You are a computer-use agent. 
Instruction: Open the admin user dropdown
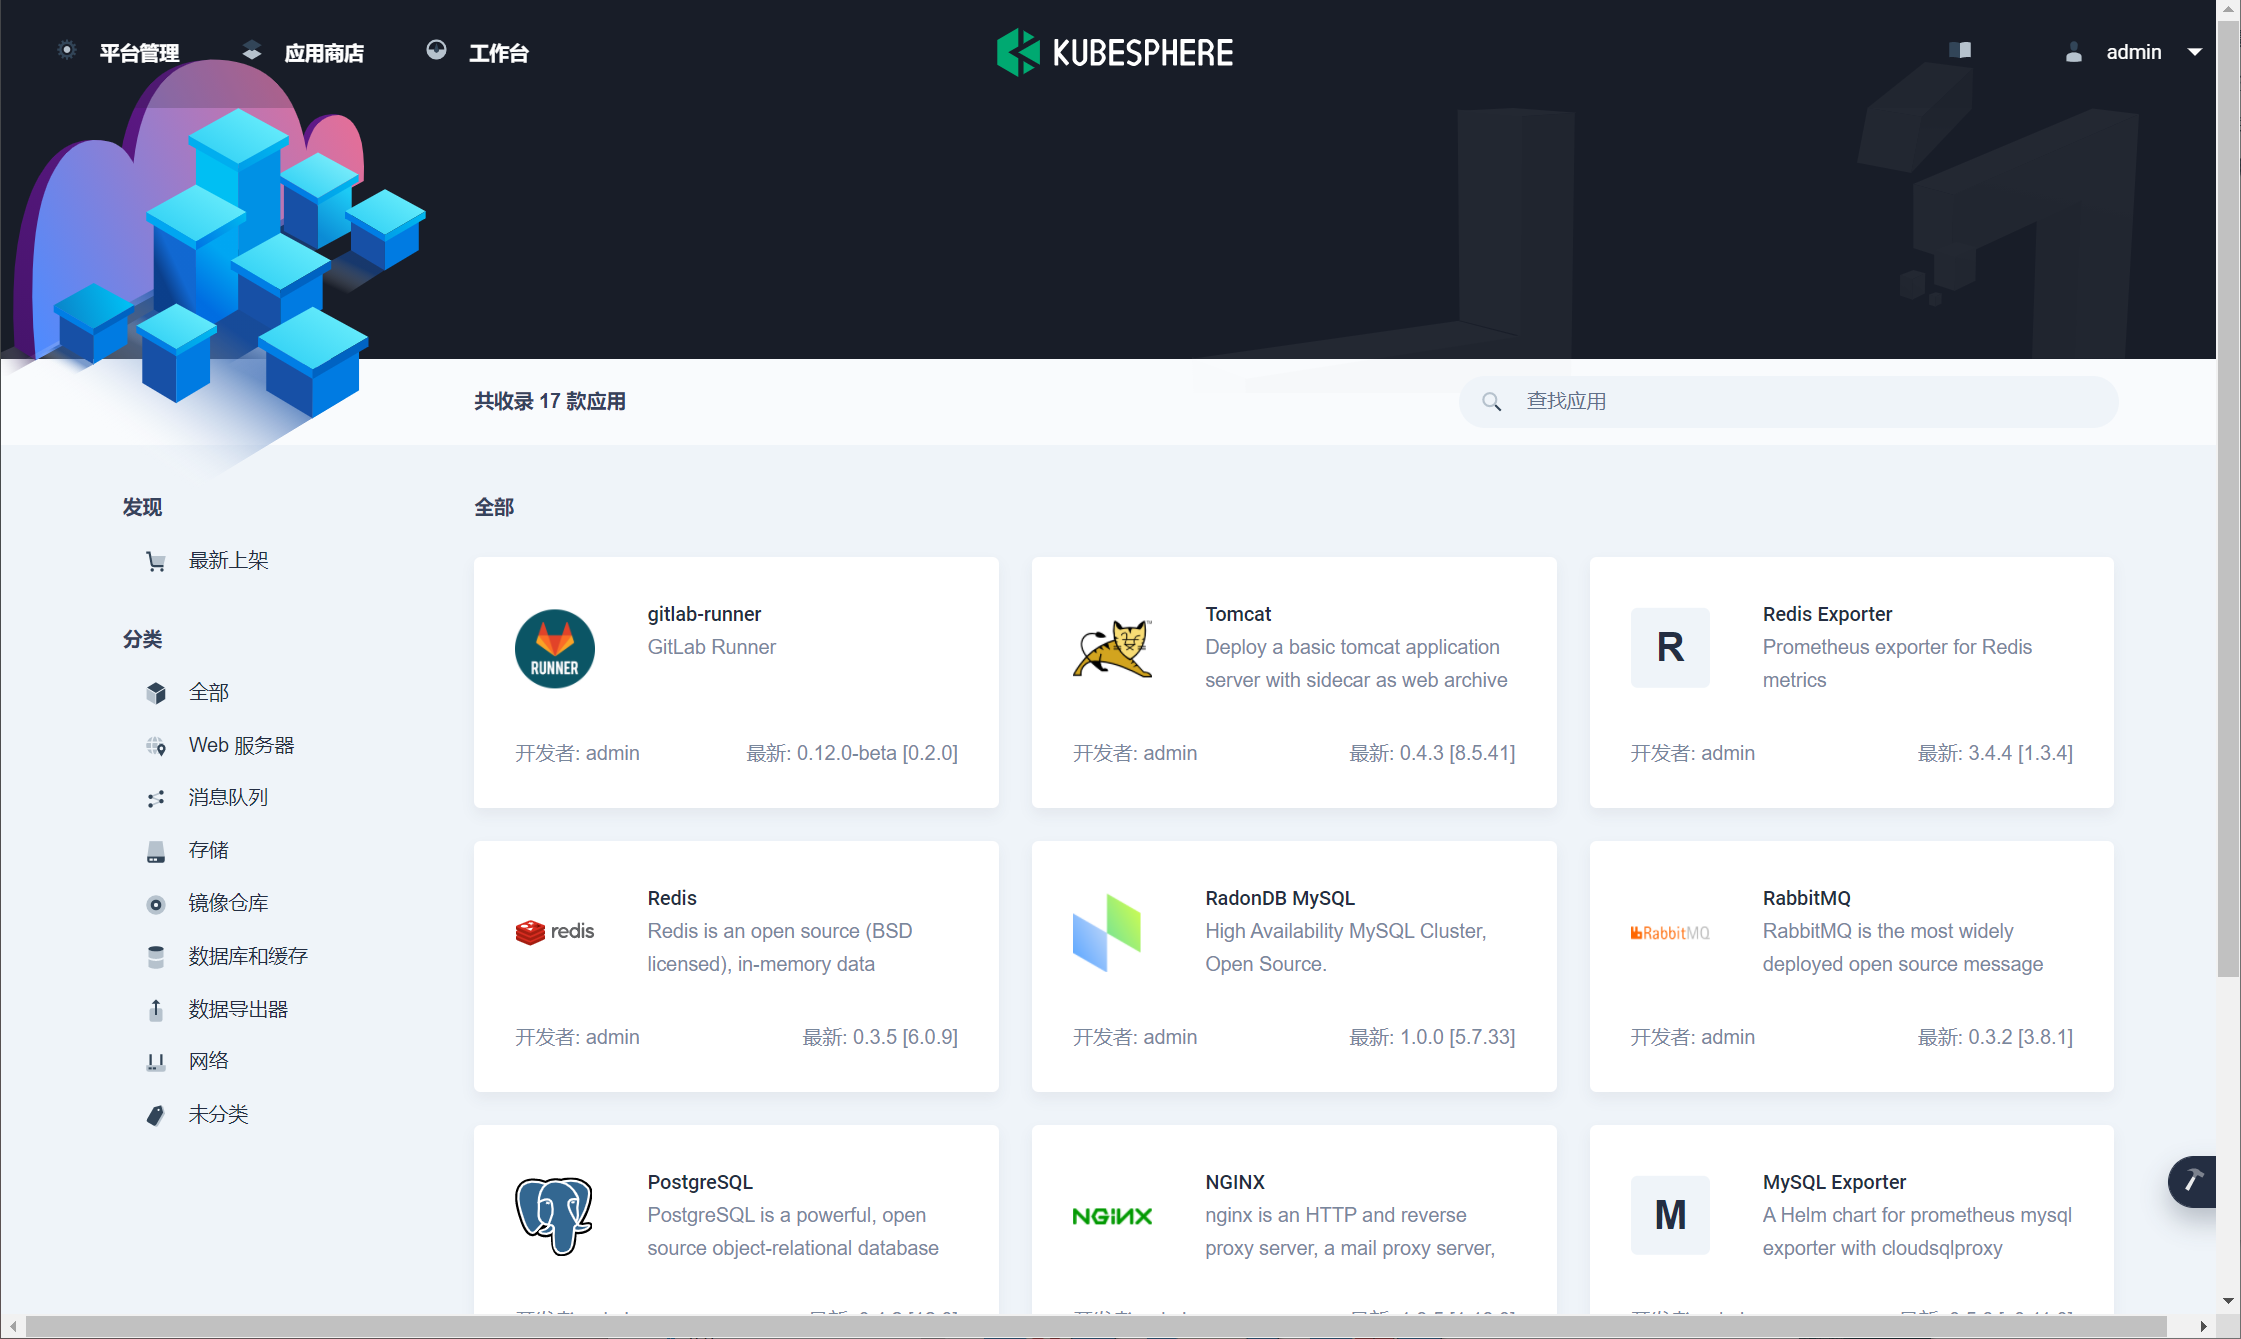(x=2134, y=52)
